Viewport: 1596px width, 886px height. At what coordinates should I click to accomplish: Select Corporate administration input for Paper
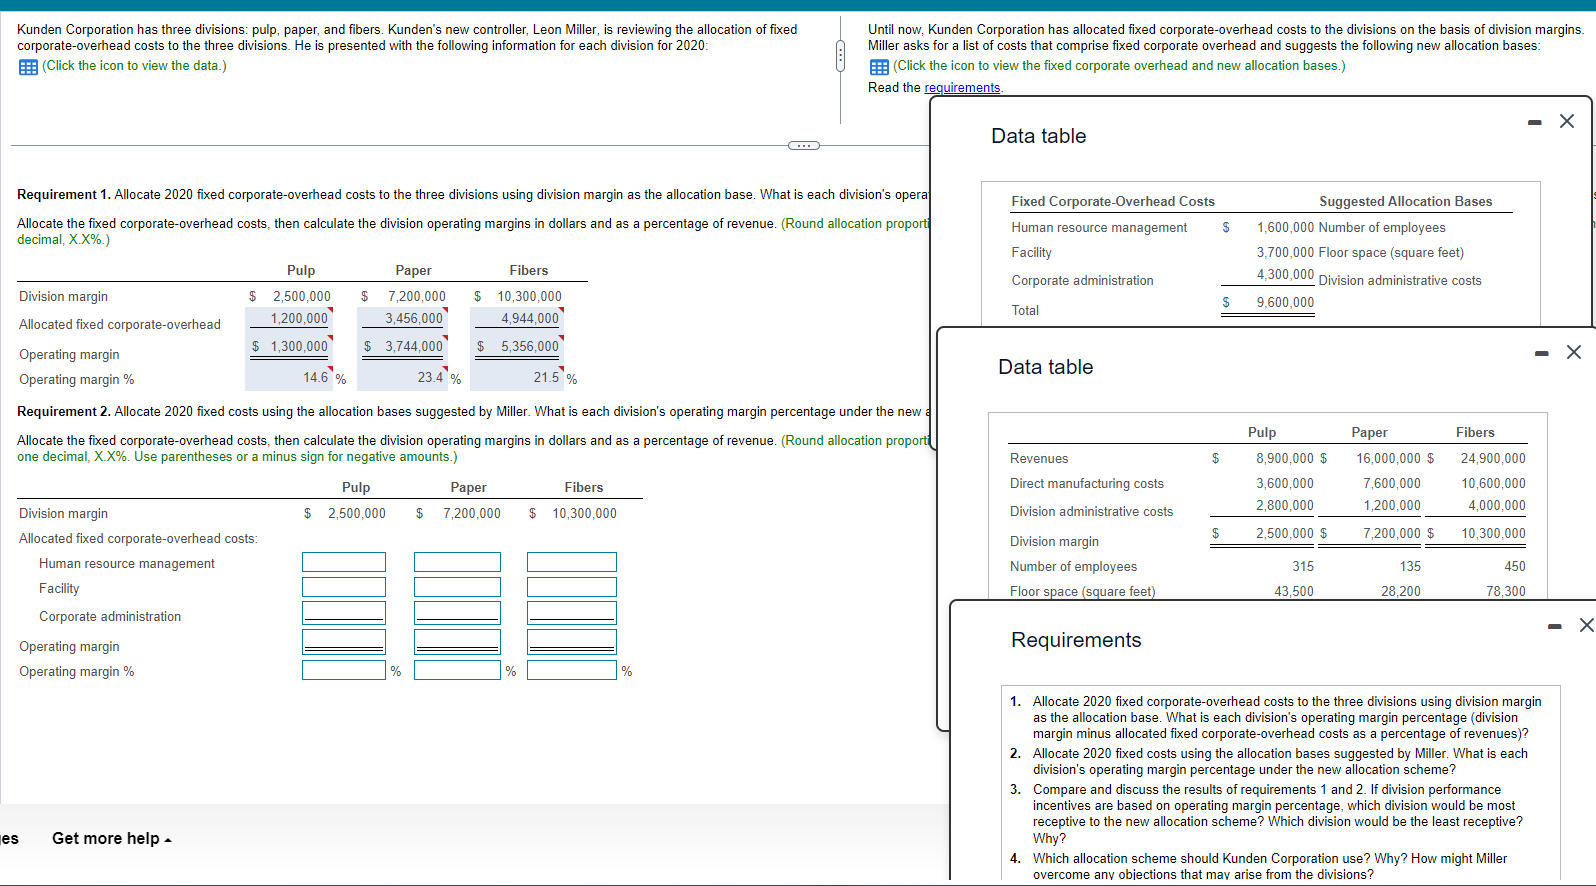[457, 613]
